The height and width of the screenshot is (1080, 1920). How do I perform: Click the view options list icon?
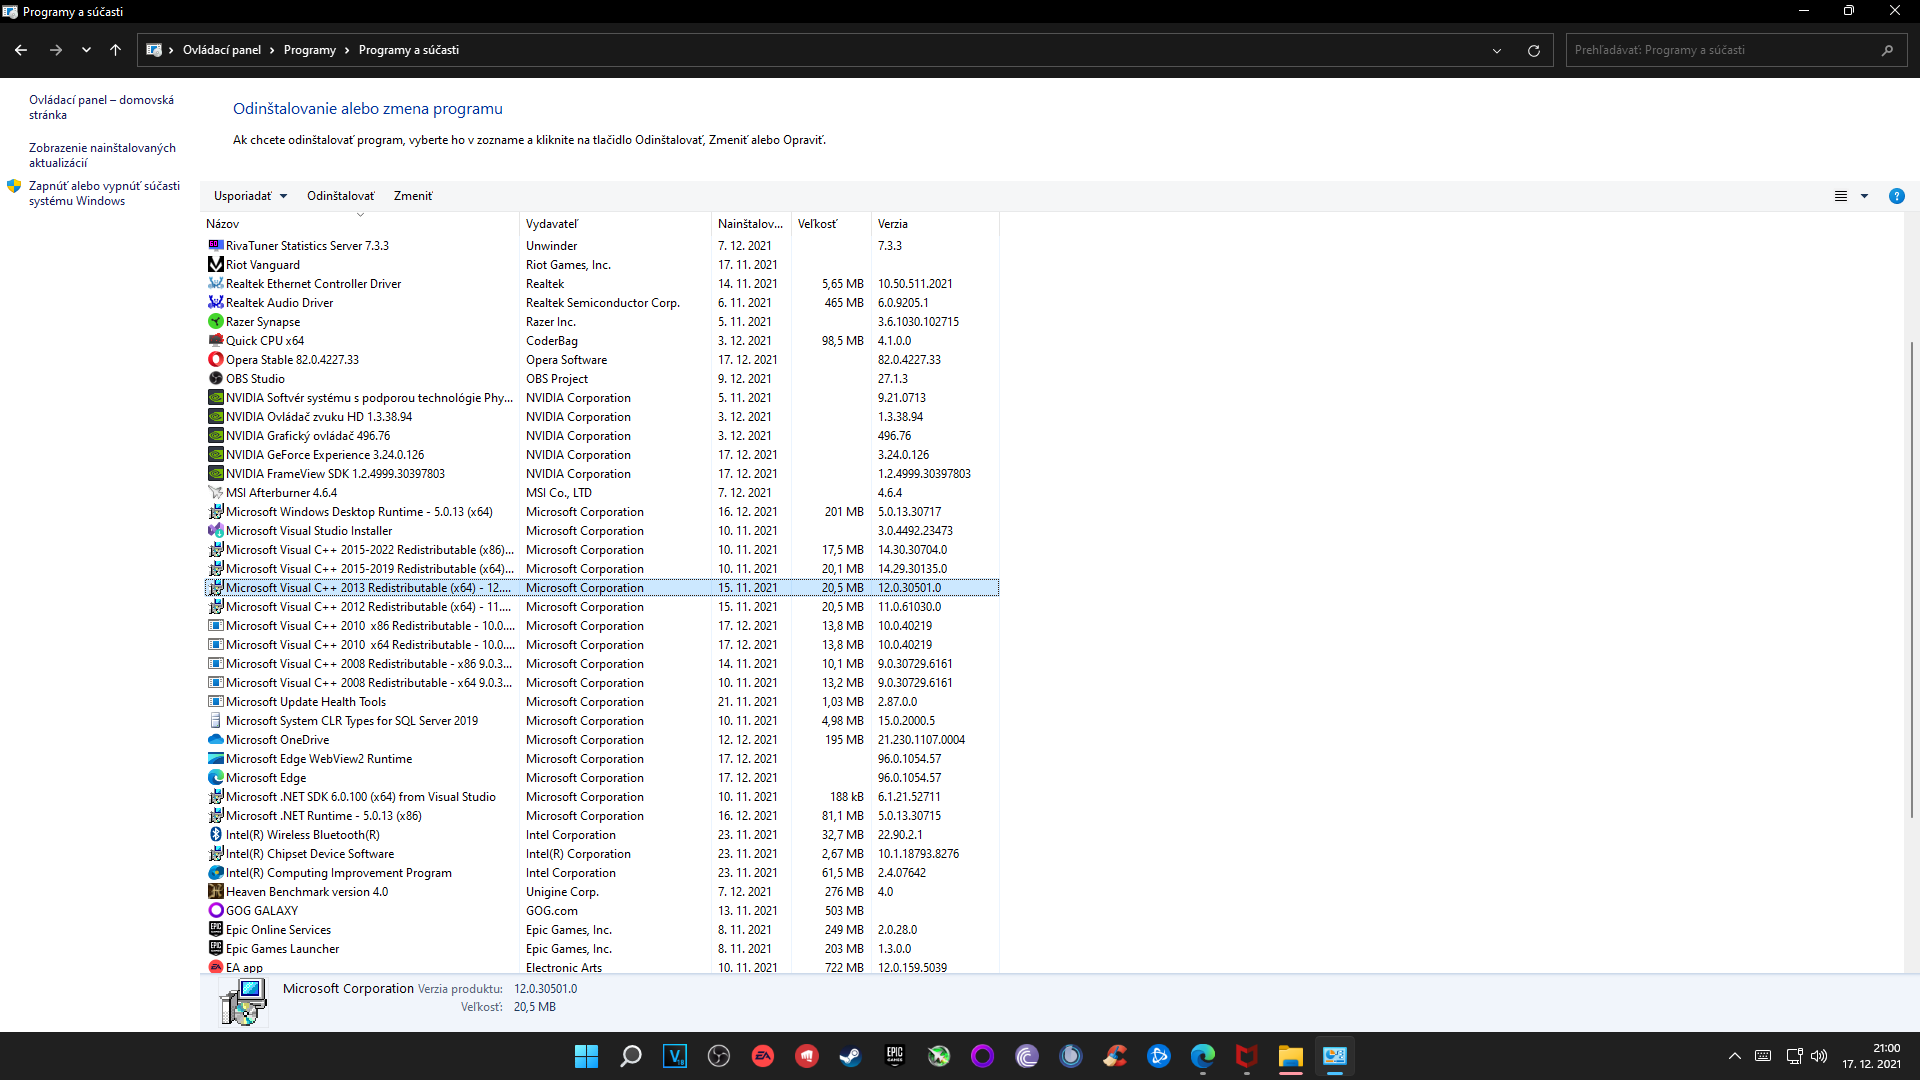[1840, 196]
